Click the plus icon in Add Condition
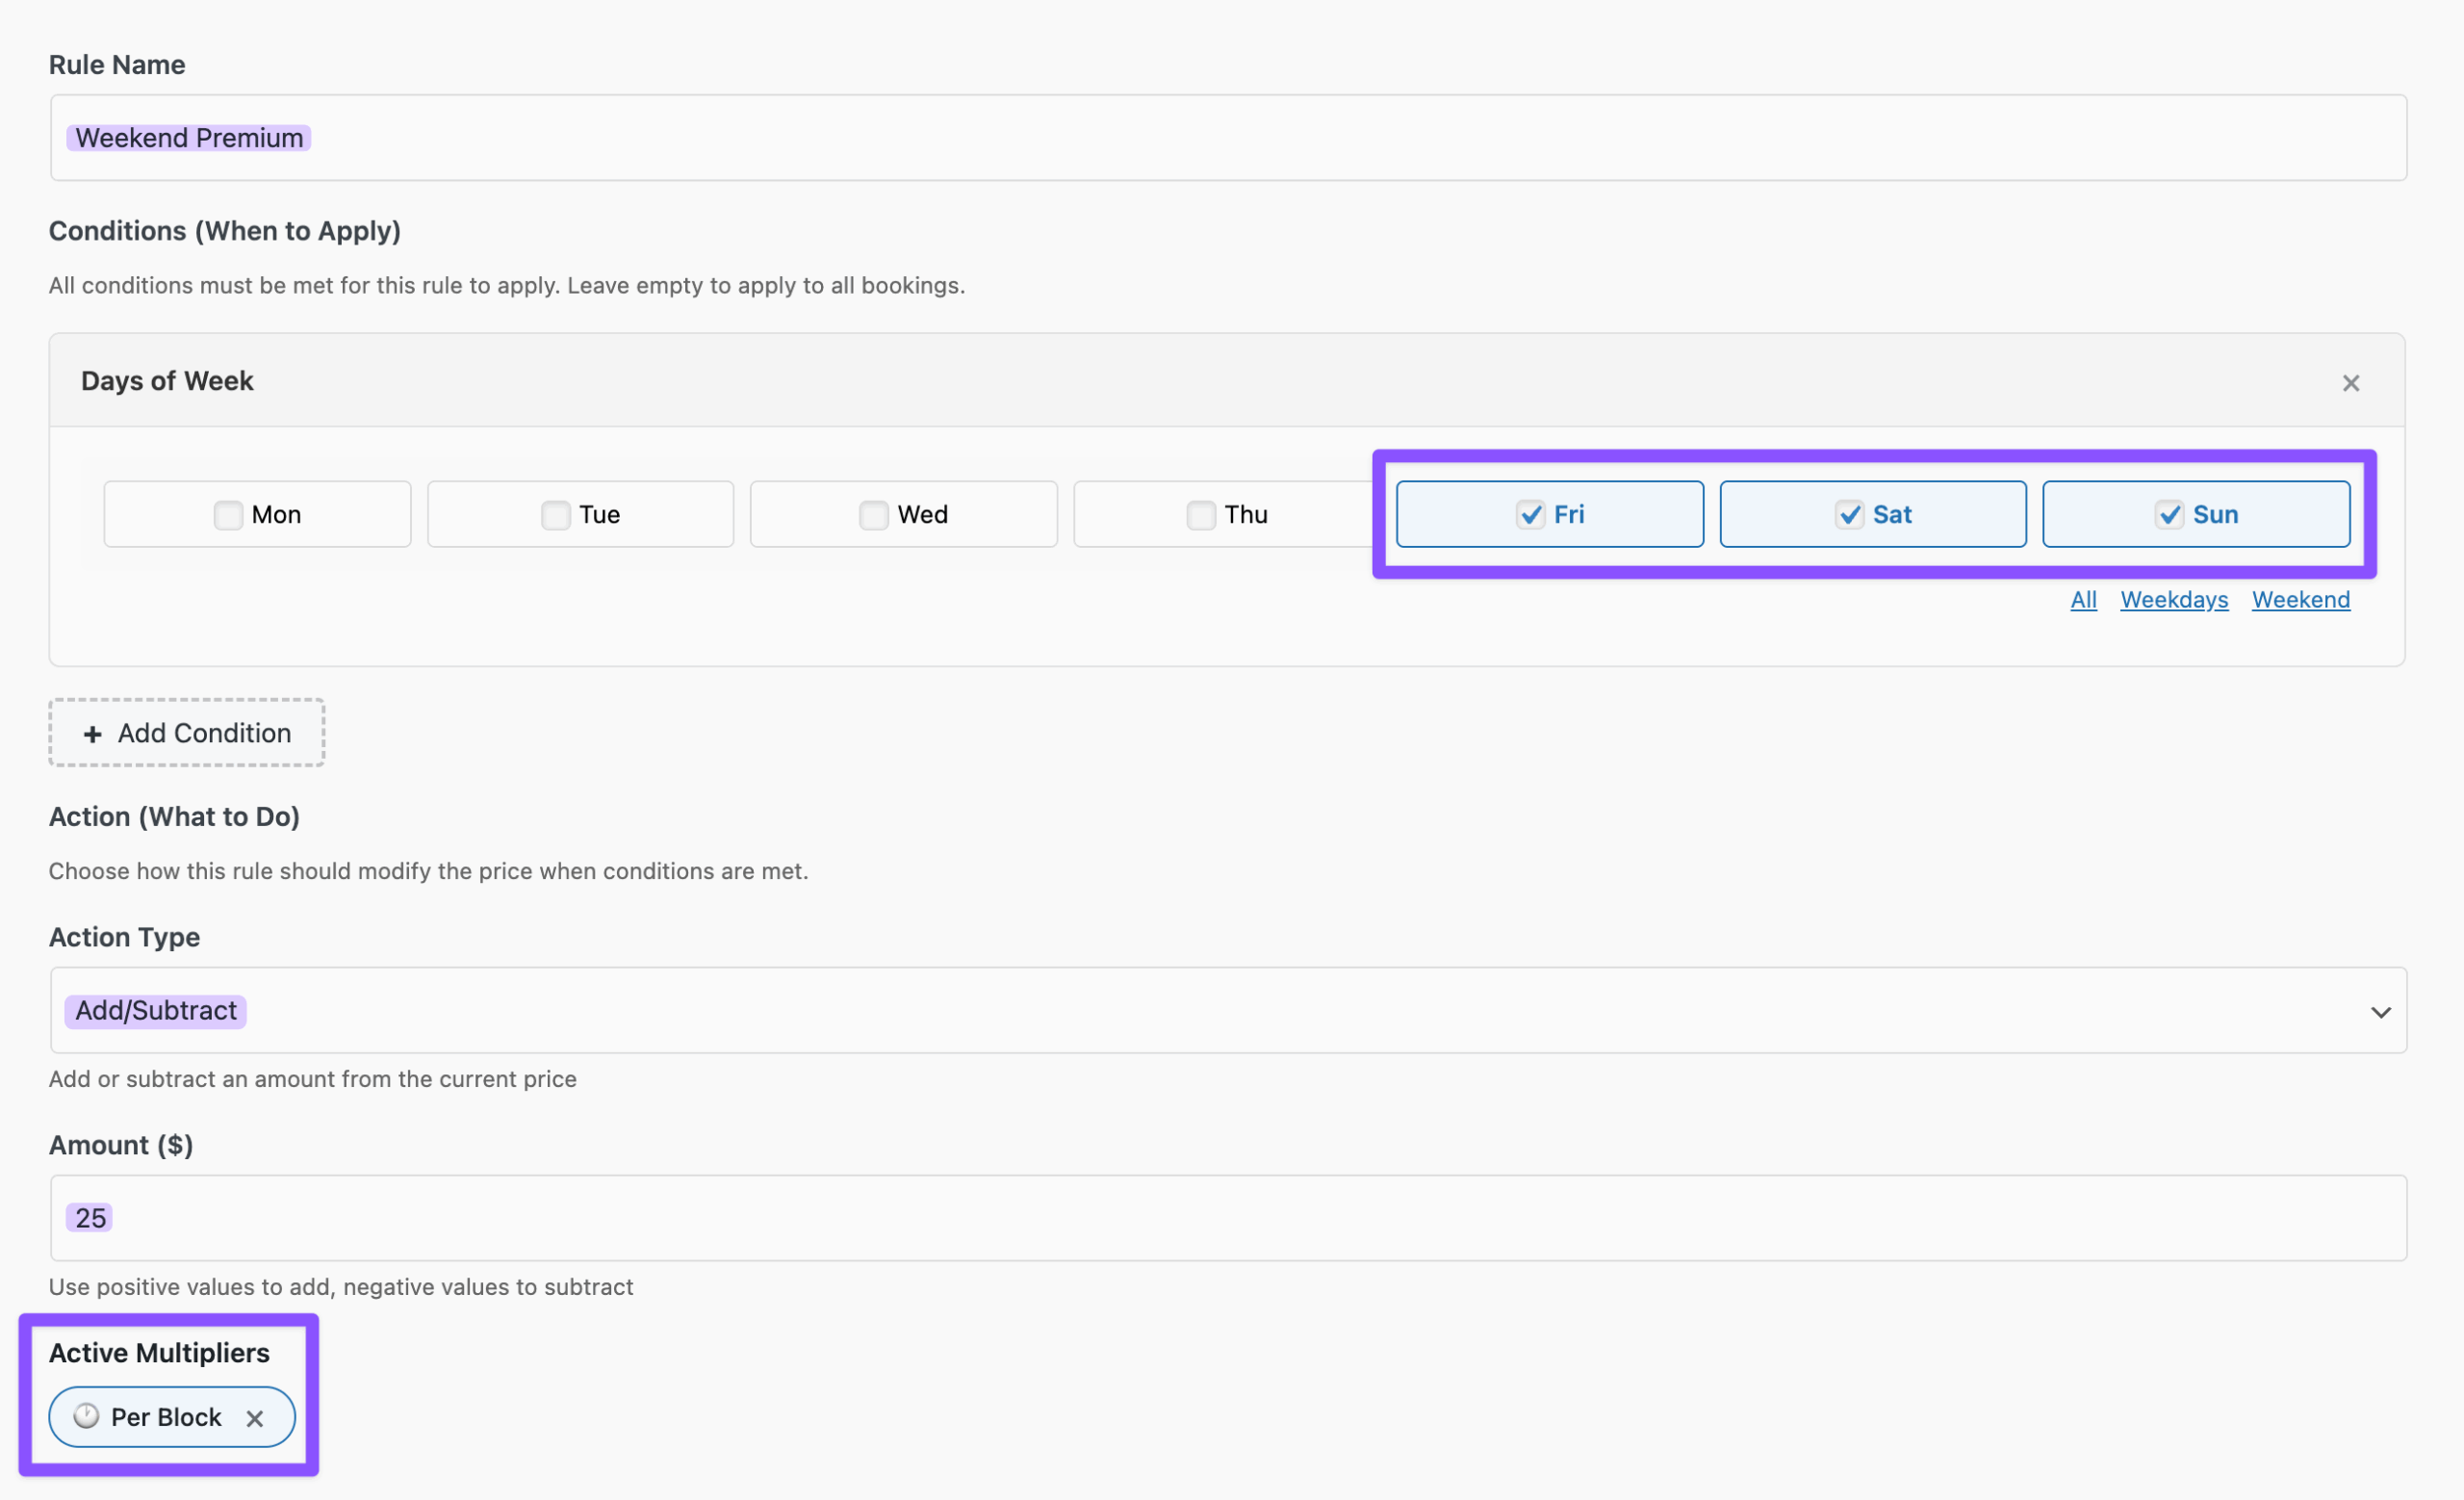 93,734
